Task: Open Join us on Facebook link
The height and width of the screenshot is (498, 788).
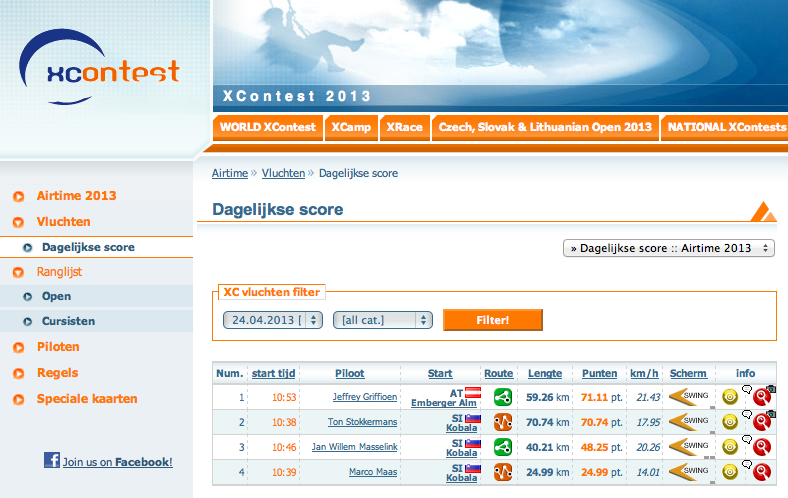Action: (x=118, y=462)
